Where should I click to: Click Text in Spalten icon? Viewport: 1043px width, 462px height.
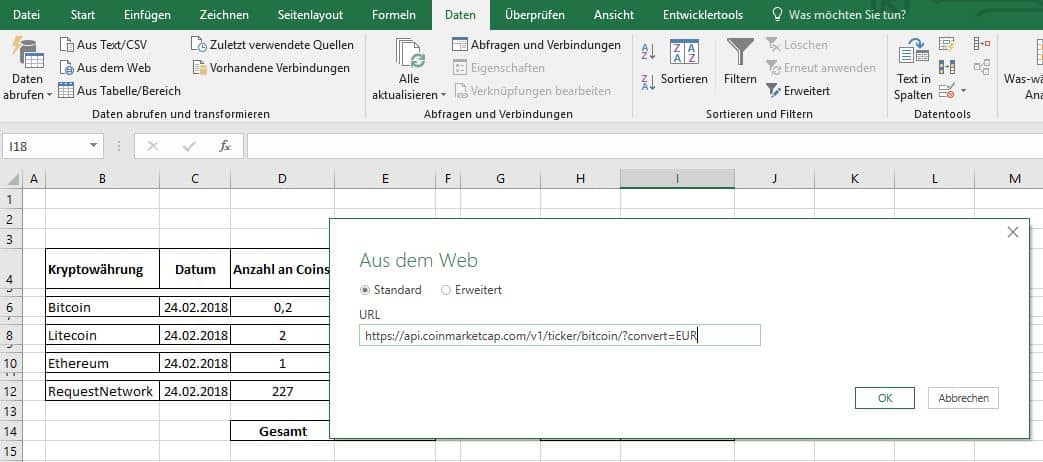click(x=913, y=53)
